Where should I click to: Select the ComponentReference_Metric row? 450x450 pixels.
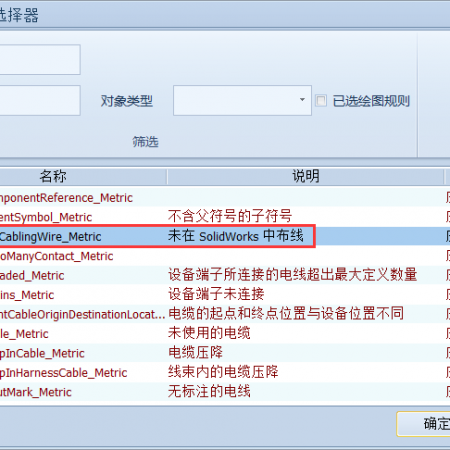click(x=225, y=198)
